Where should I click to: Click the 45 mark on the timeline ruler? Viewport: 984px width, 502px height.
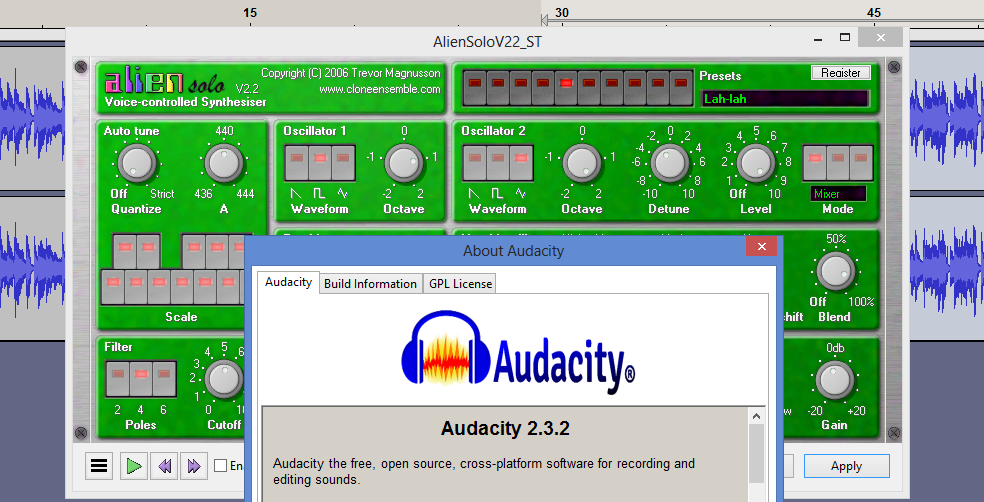pos(874,13)
